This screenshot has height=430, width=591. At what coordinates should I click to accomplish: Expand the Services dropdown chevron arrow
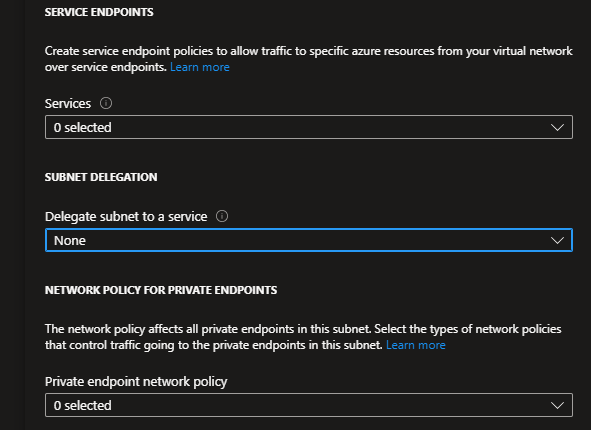coord(557,127)
